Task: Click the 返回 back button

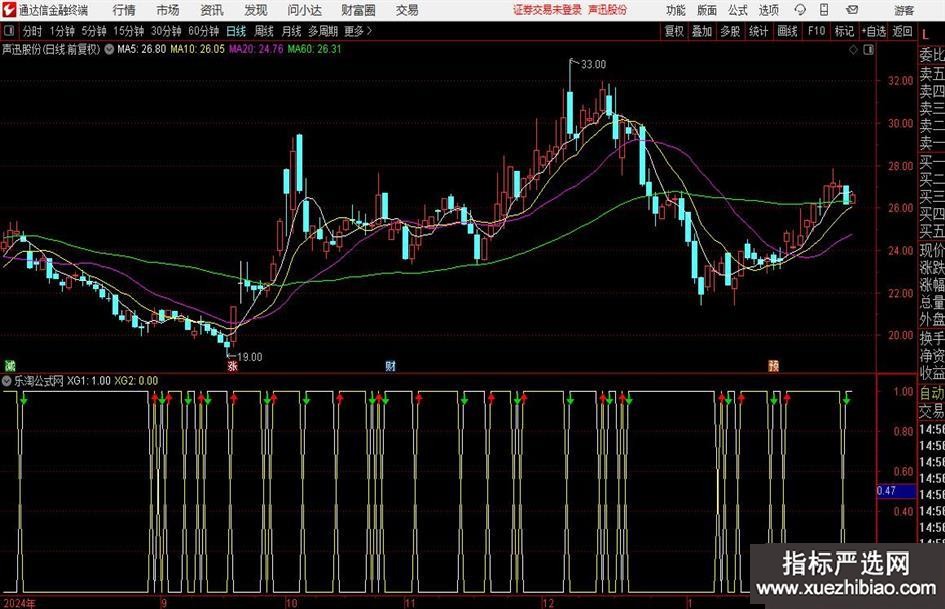Action: point(902,31)
